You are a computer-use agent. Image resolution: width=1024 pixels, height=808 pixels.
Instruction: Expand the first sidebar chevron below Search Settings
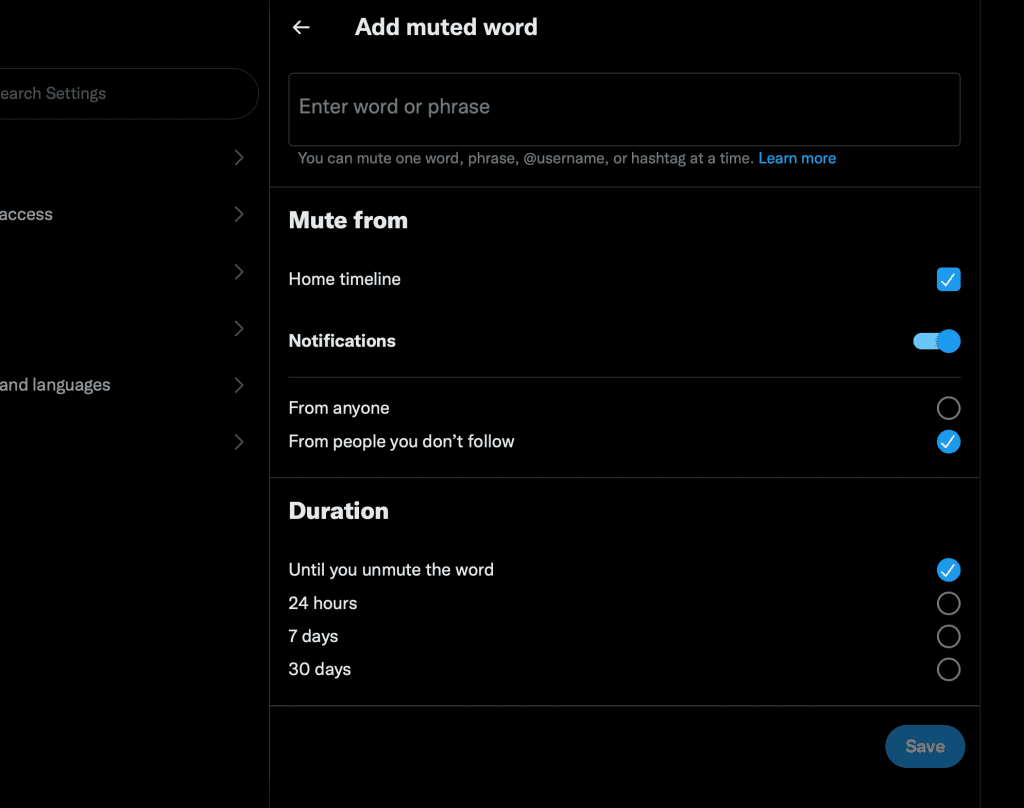pyautogui.click(x=239, y=157)
